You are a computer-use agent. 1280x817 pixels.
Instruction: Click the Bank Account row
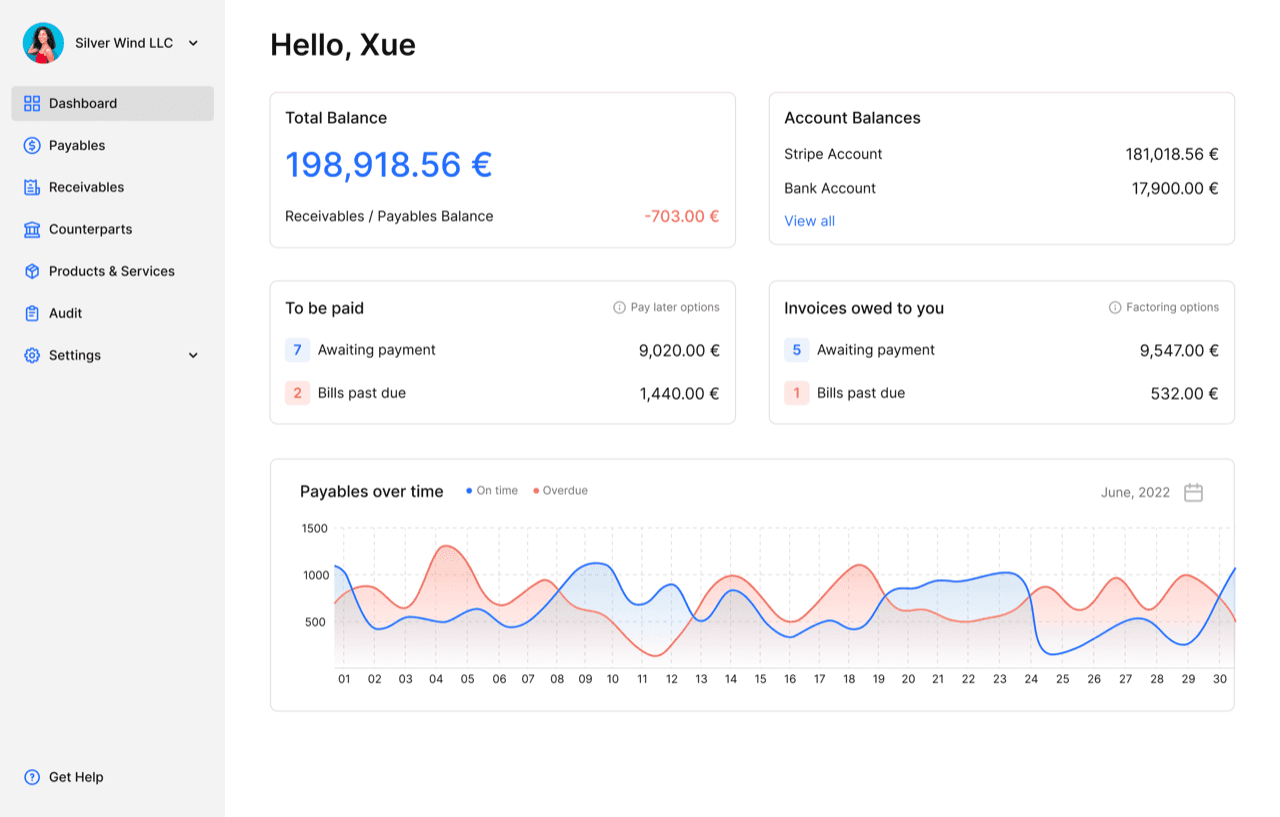(1001, 188)
